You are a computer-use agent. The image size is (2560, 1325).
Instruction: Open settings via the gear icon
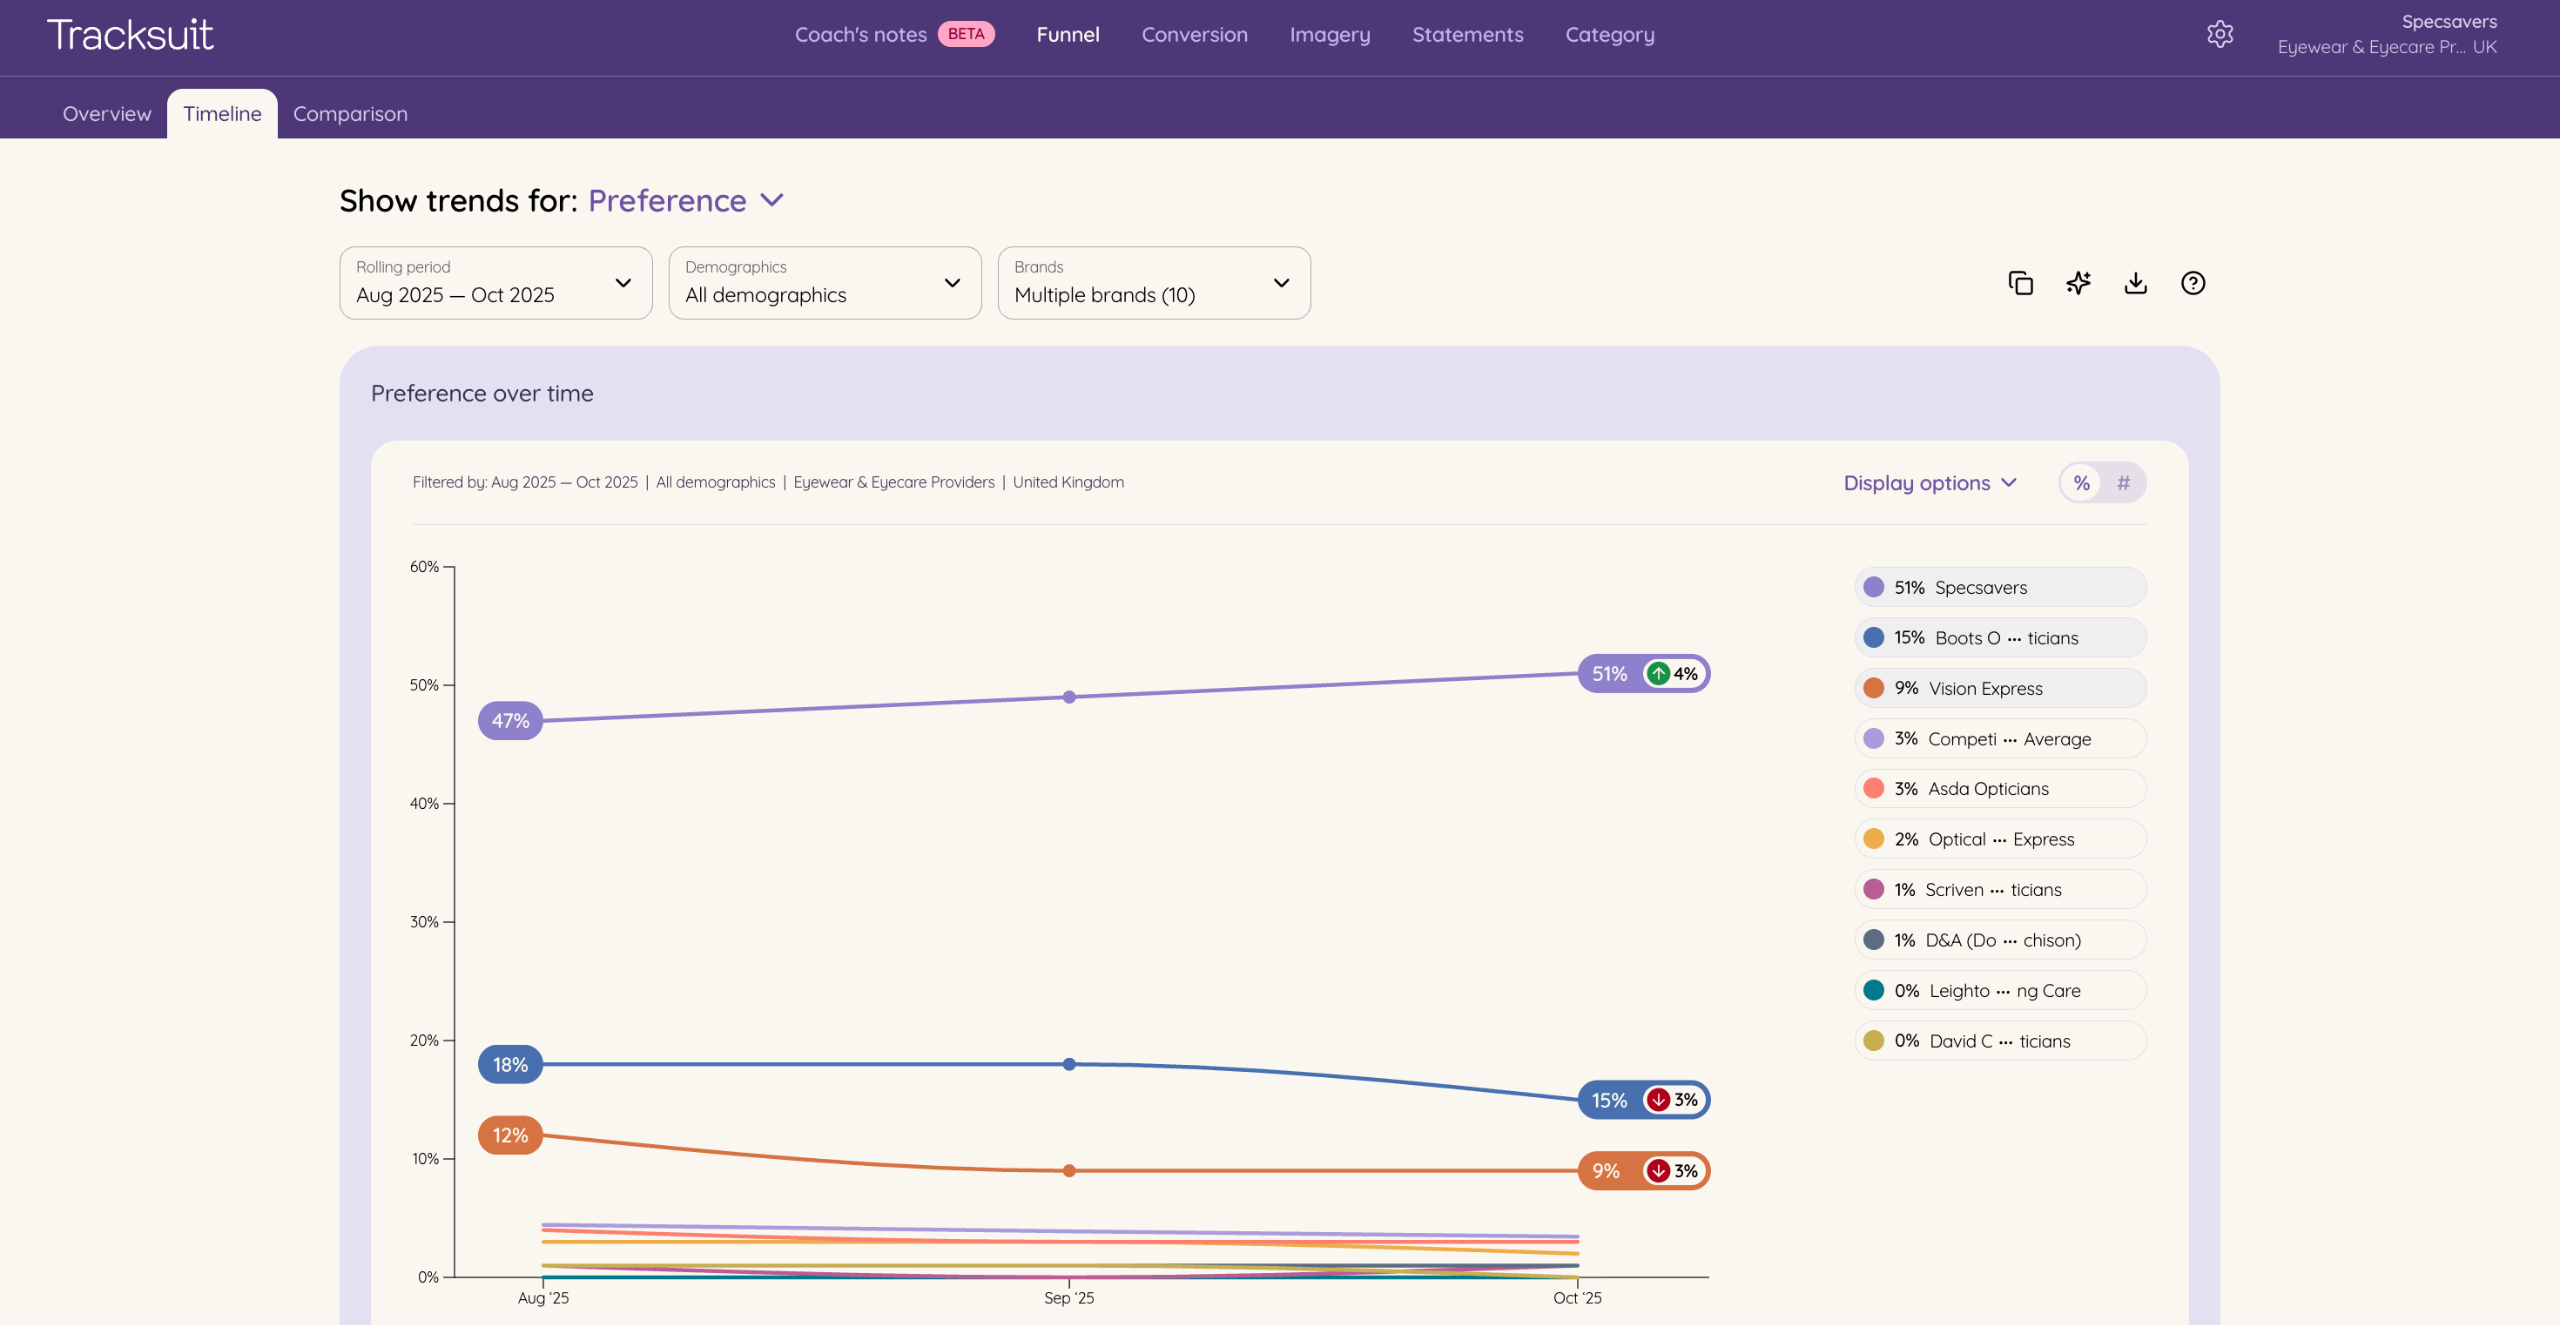click(x=2219, y=34)
